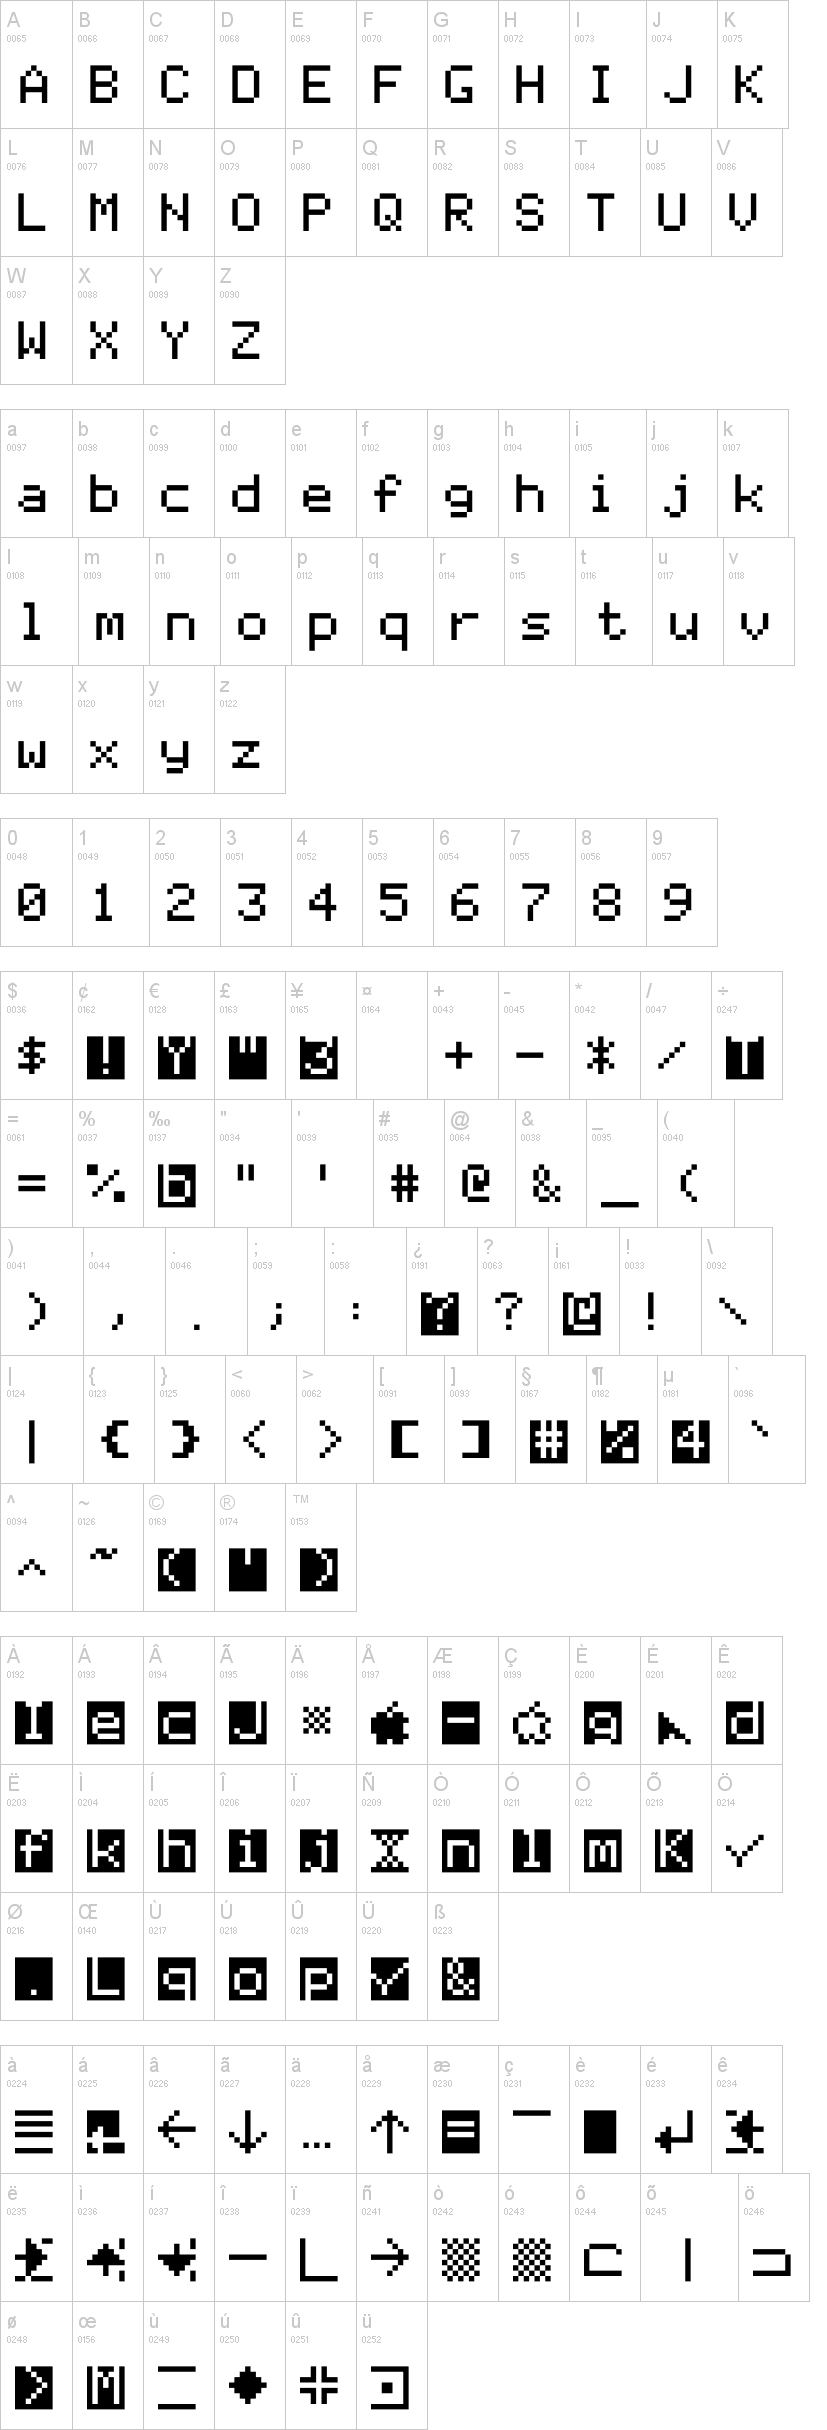Select the lowercase g glyph cell
827x2430 pixels.
coord(461,474)
